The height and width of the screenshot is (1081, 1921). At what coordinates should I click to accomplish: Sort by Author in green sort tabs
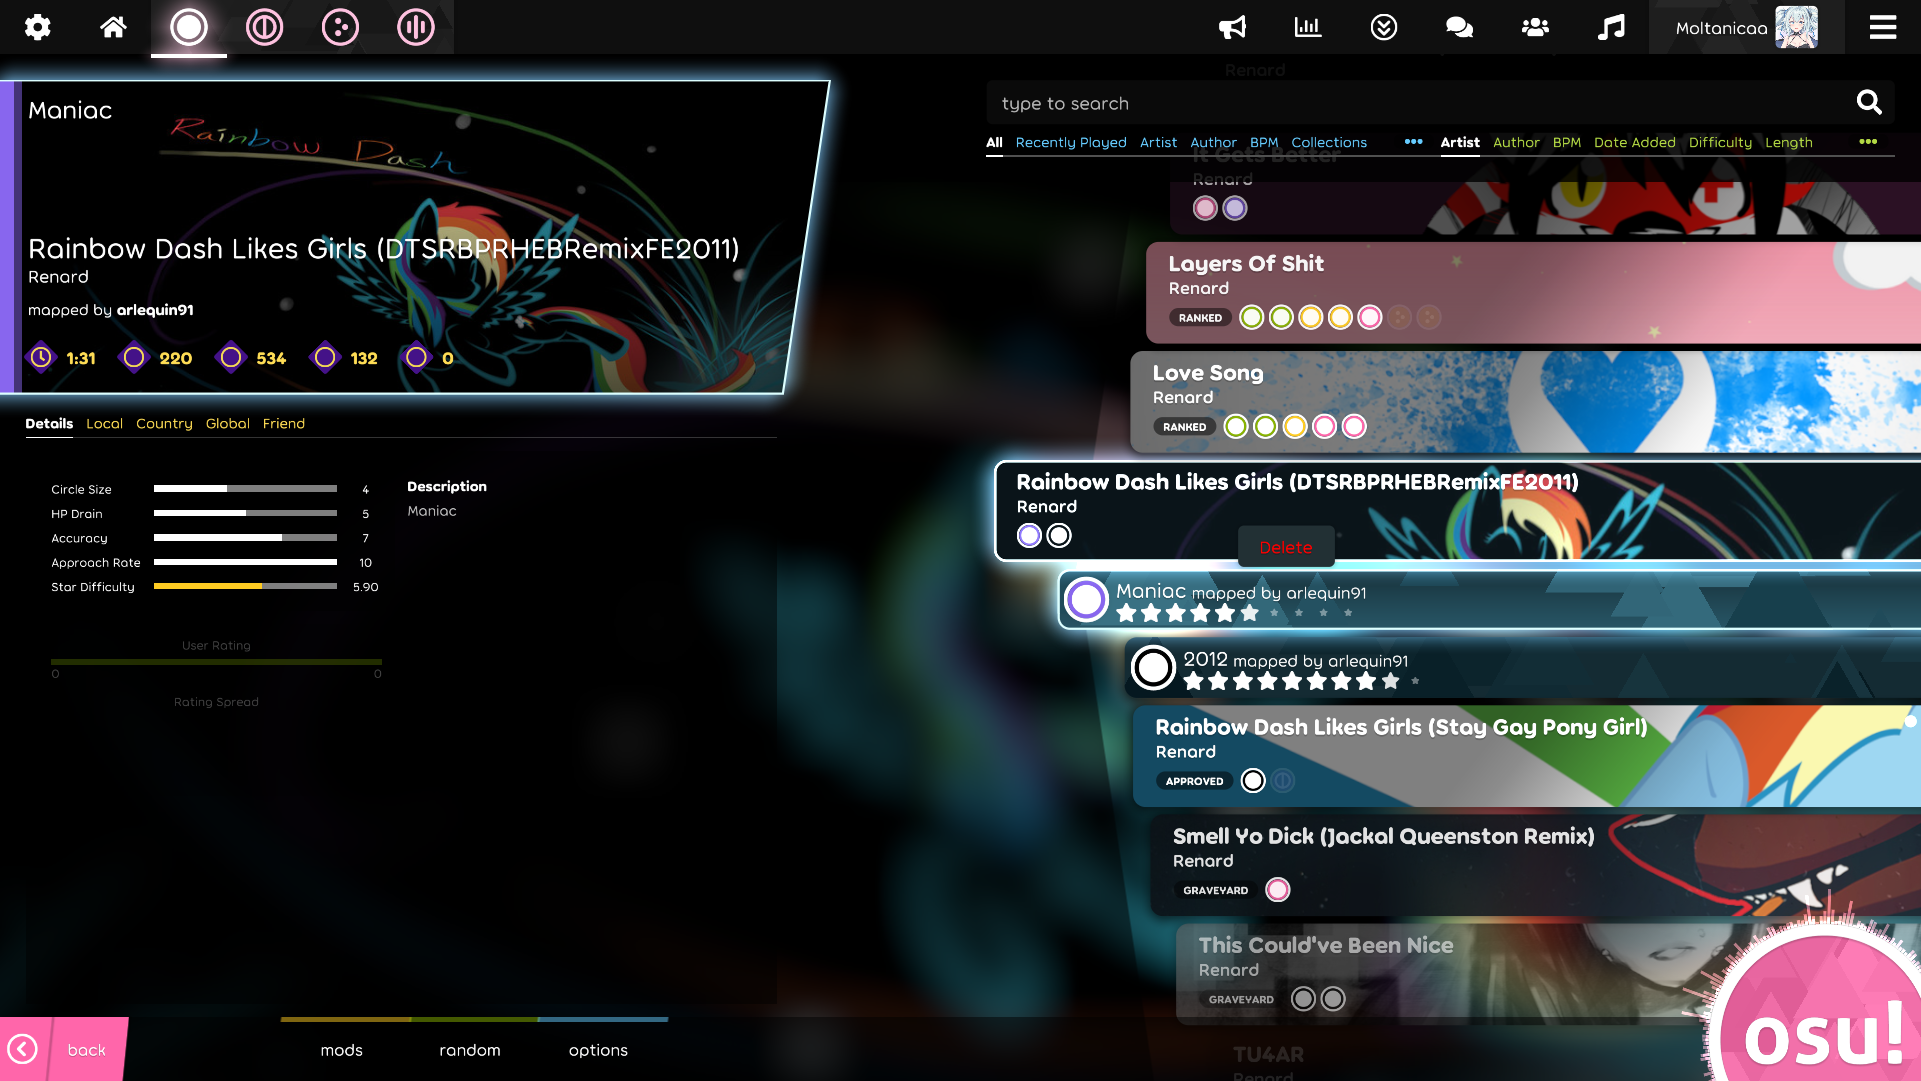click(1516, 143)
